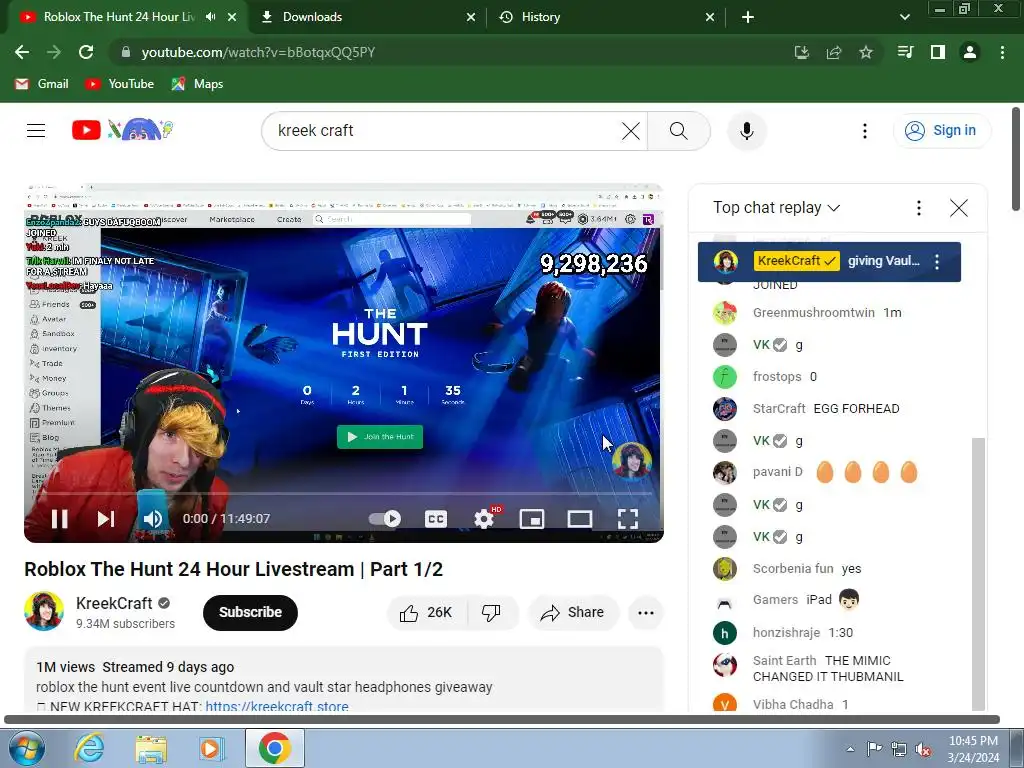Switch to the History tab
The image size is (1024, 768).
607,17
